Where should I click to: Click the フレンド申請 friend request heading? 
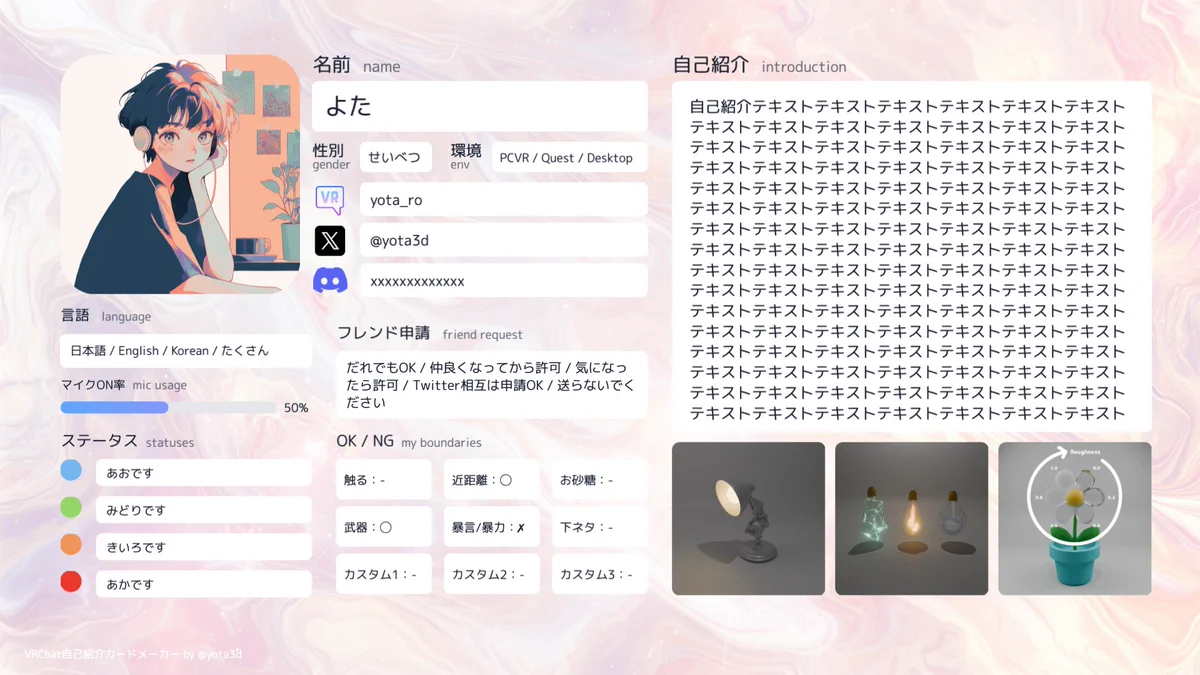coord(430,333)
